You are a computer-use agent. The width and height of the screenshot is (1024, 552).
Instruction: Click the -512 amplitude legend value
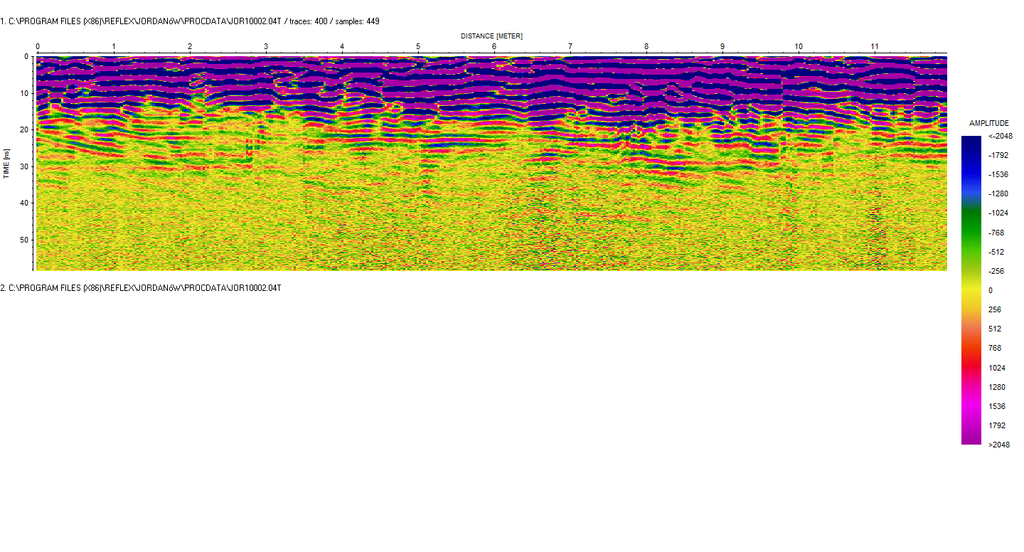click(x=996, y=251)
